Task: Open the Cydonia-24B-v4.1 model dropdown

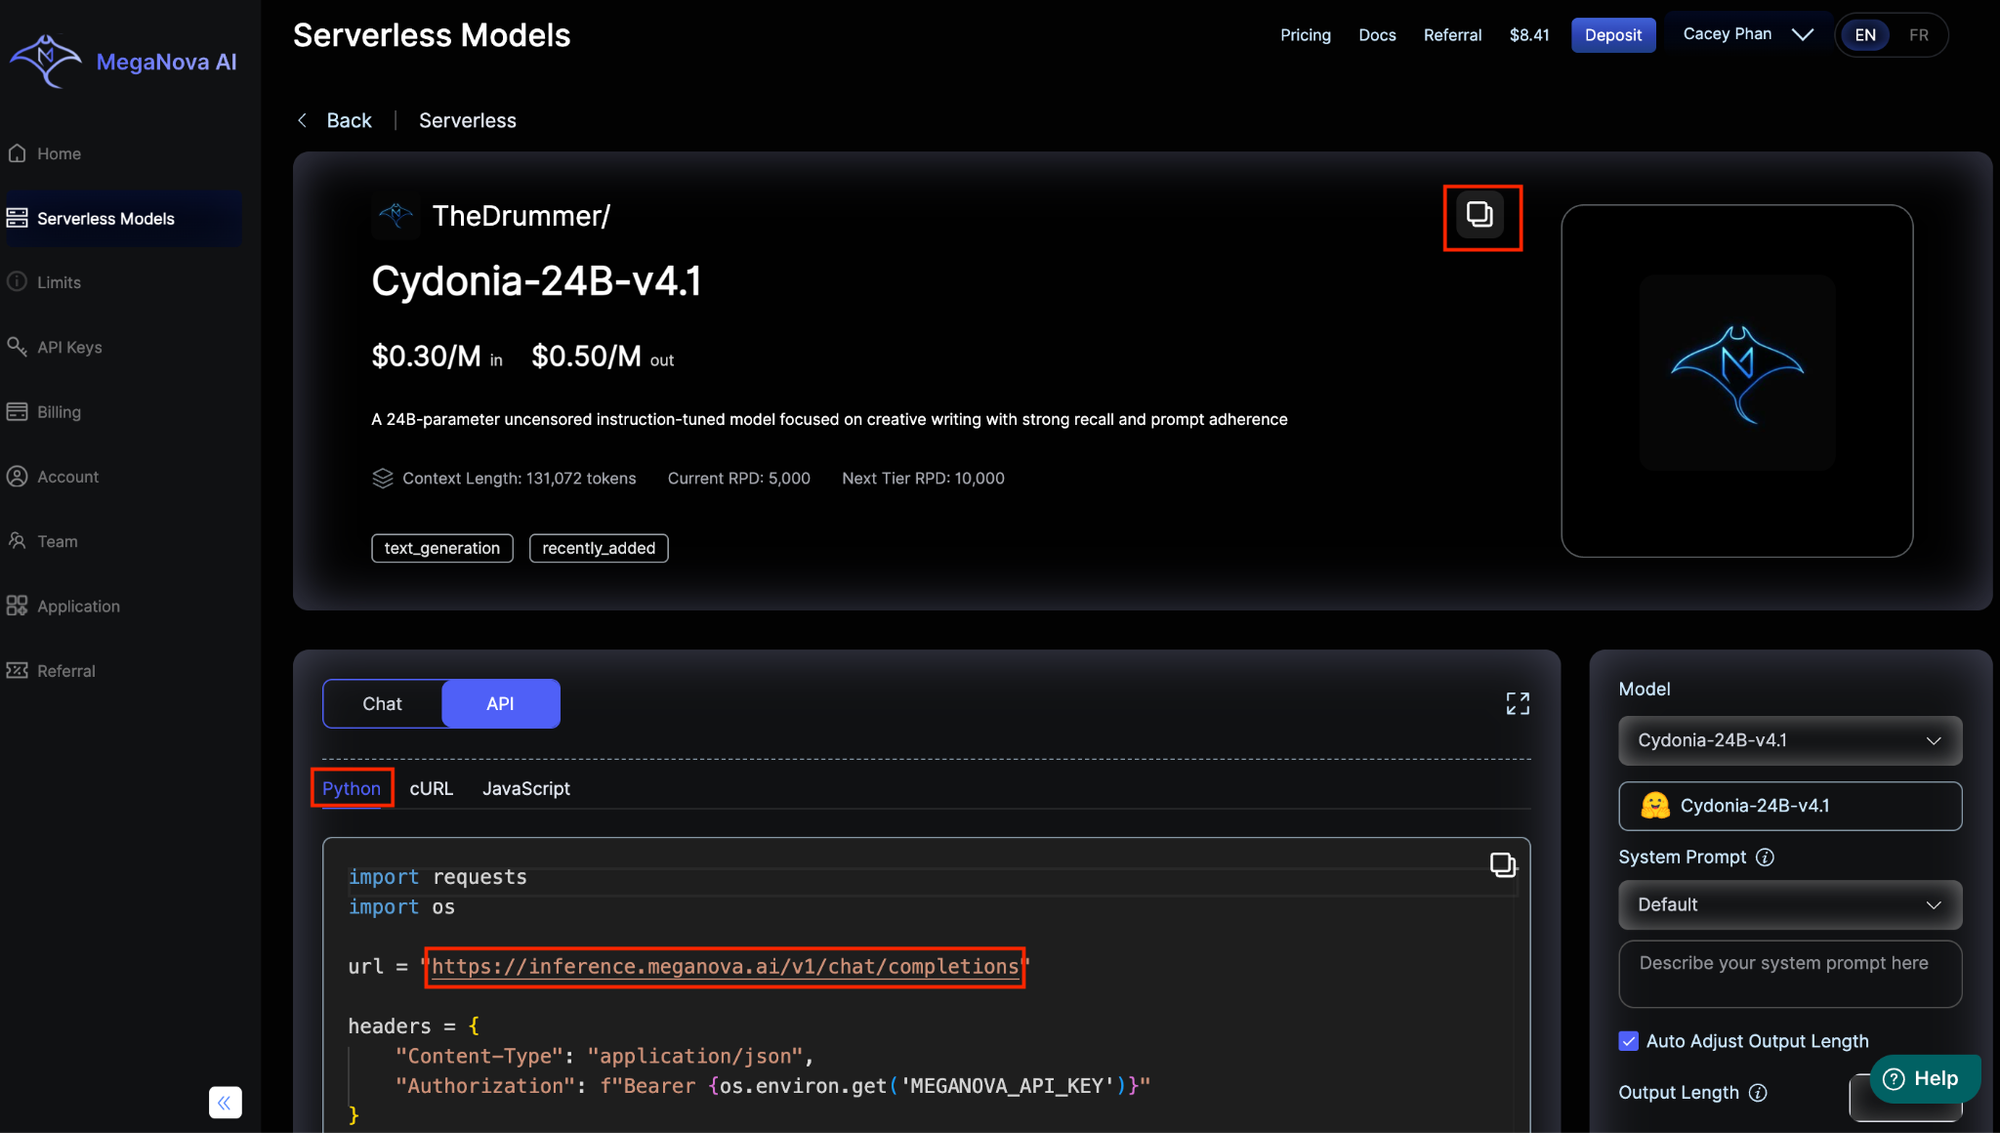Action: pos(1789,740)
